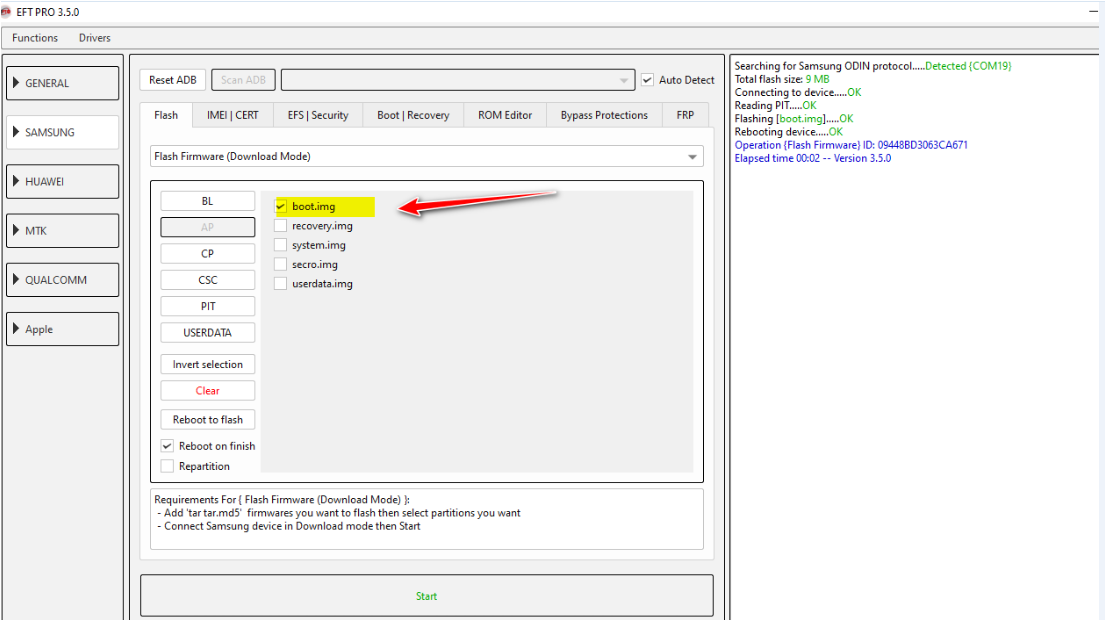This screenshot has height=626, width=1106.
Task: Click the 'Flashing [boot.img].....OK' log line
Action: pos(794,119)
